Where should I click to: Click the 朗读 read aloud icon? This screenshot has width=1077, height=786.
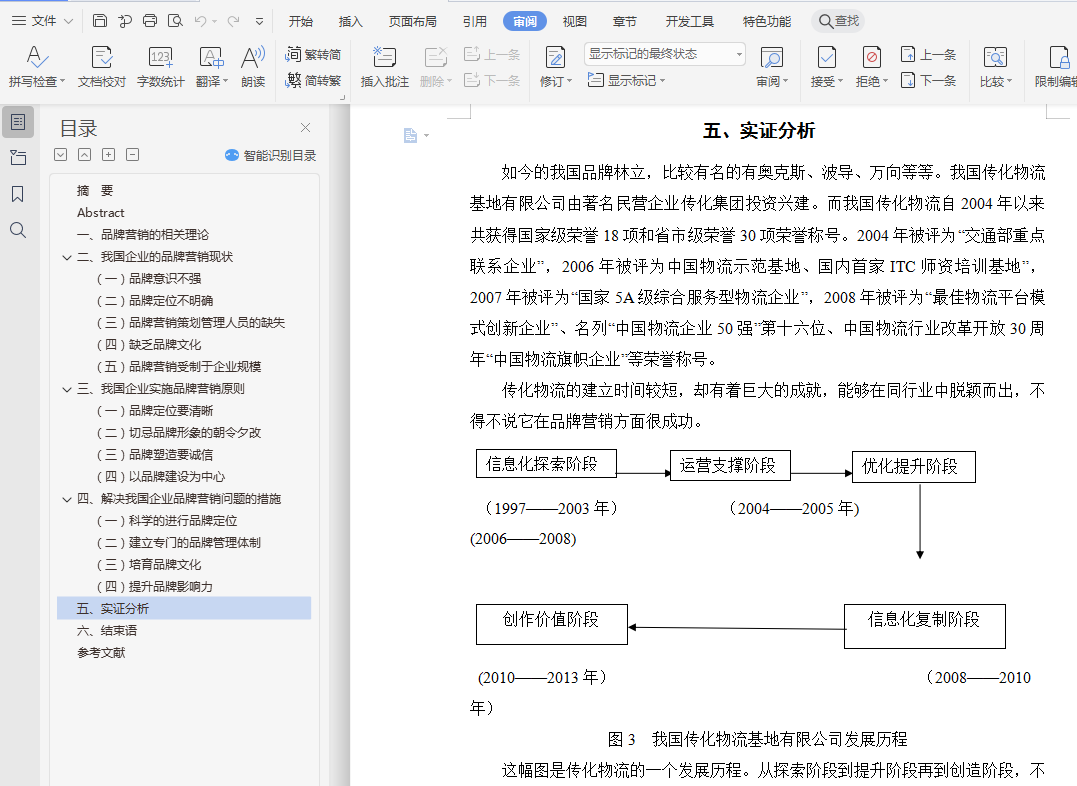(x=253, y=67)
